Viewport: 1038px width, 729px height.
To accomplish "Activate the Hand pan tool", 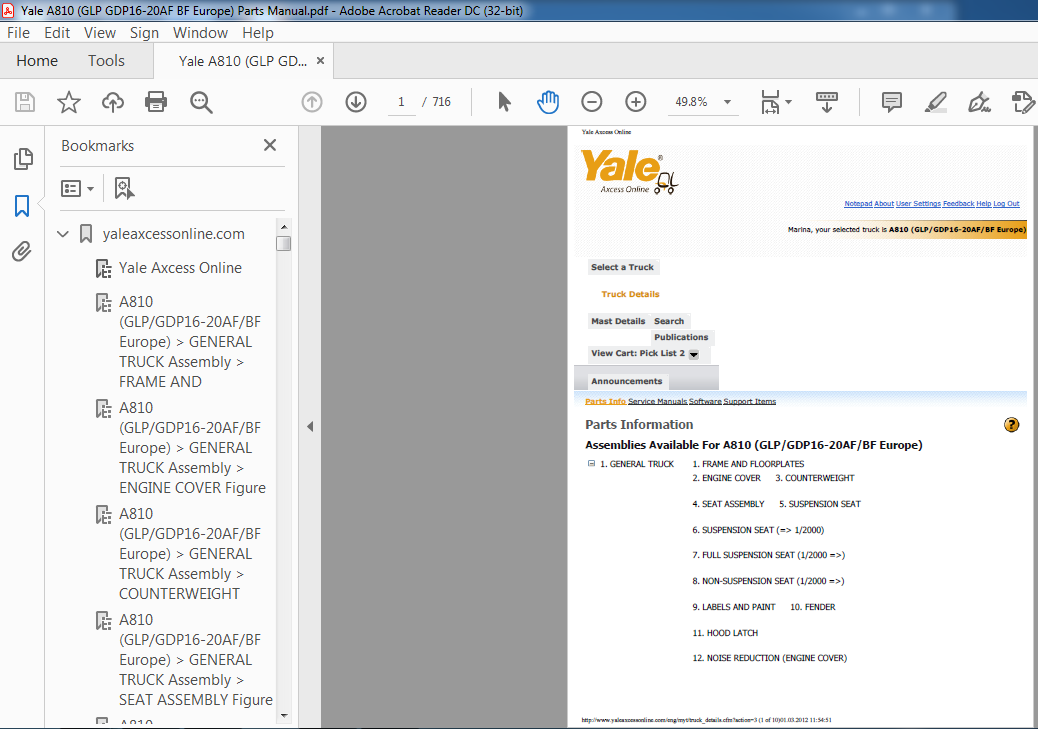I will click(x=548, y=102).
